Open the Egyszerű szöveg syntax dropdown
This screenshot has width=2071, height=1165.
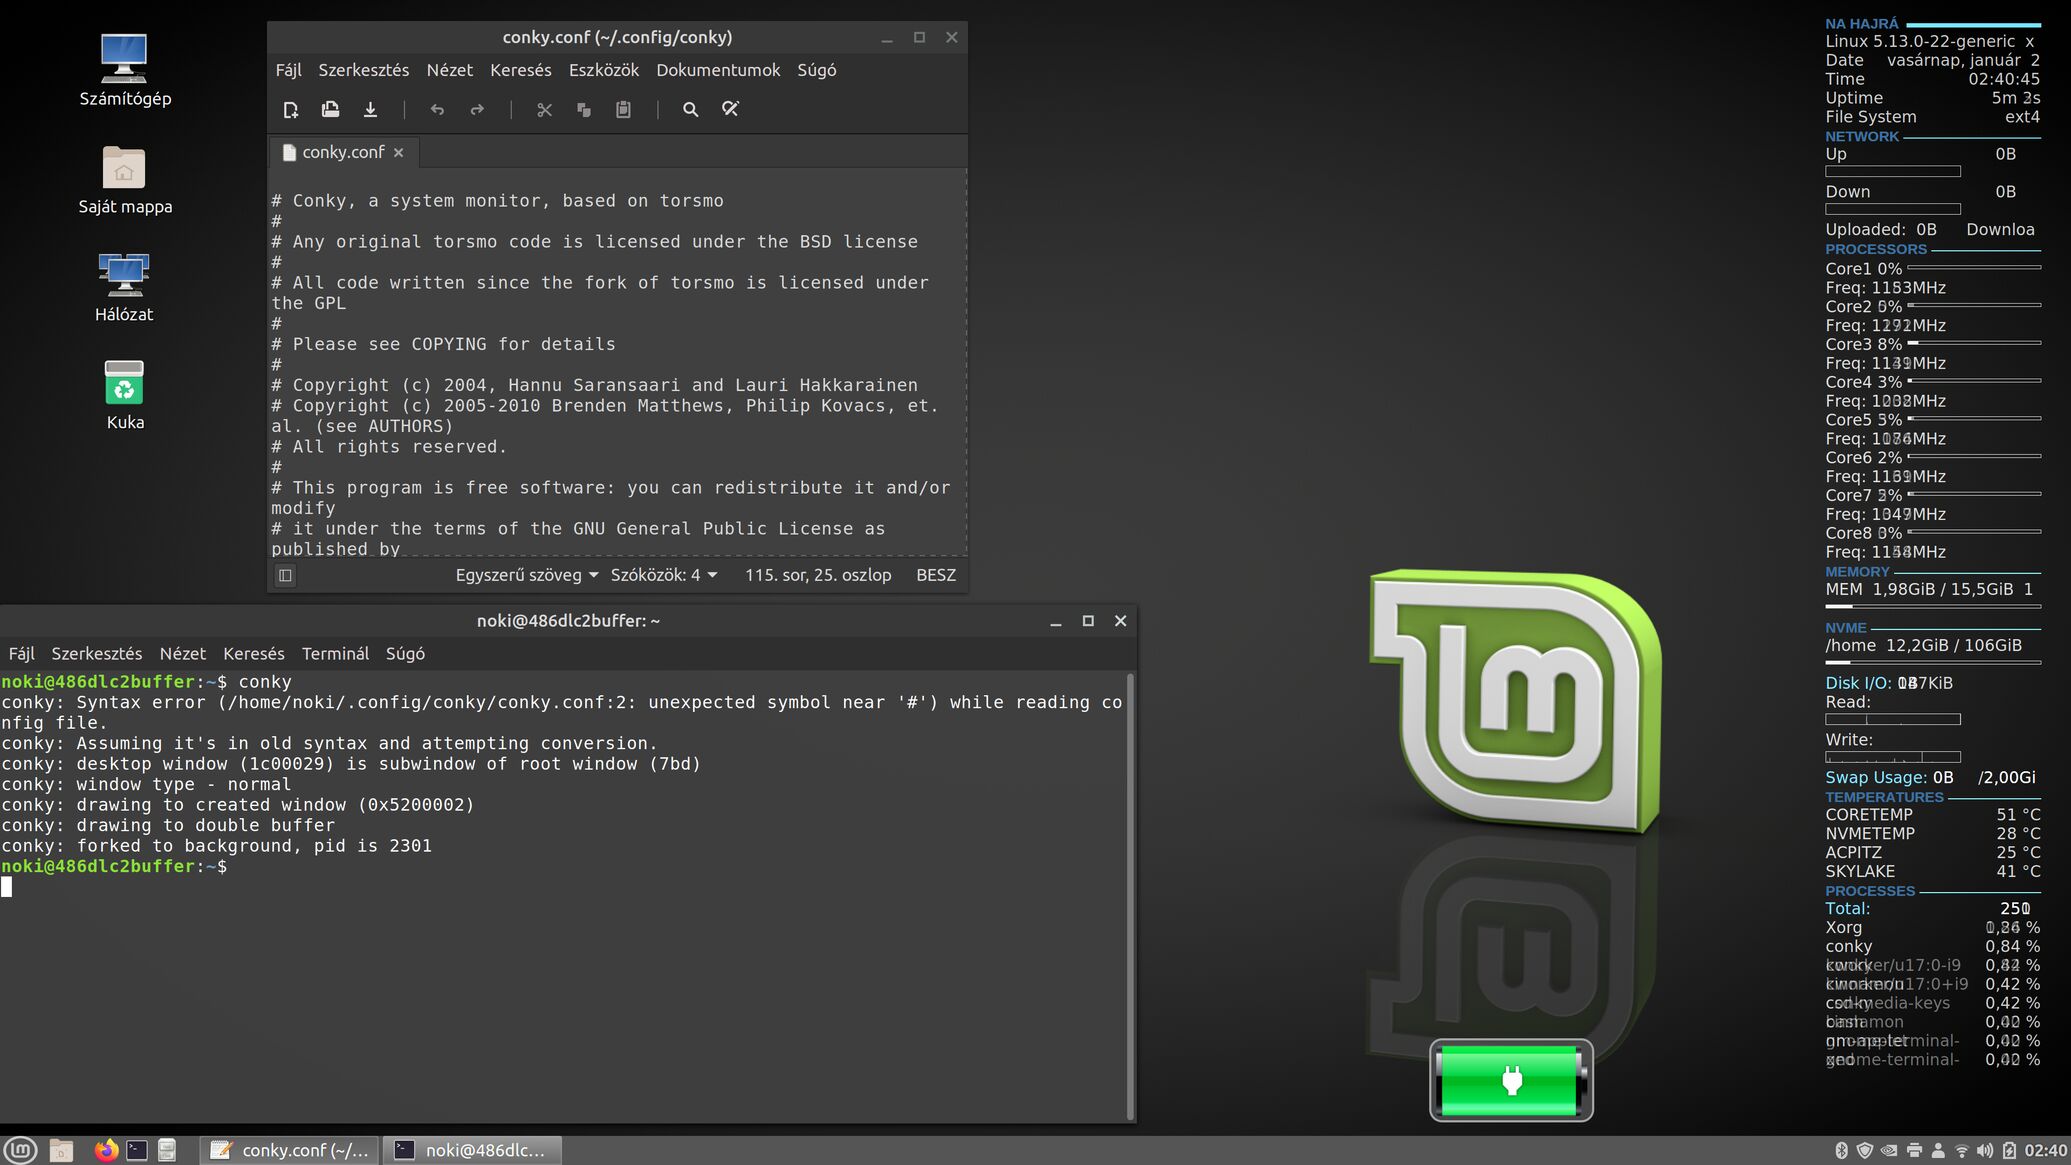coord(527,575)
